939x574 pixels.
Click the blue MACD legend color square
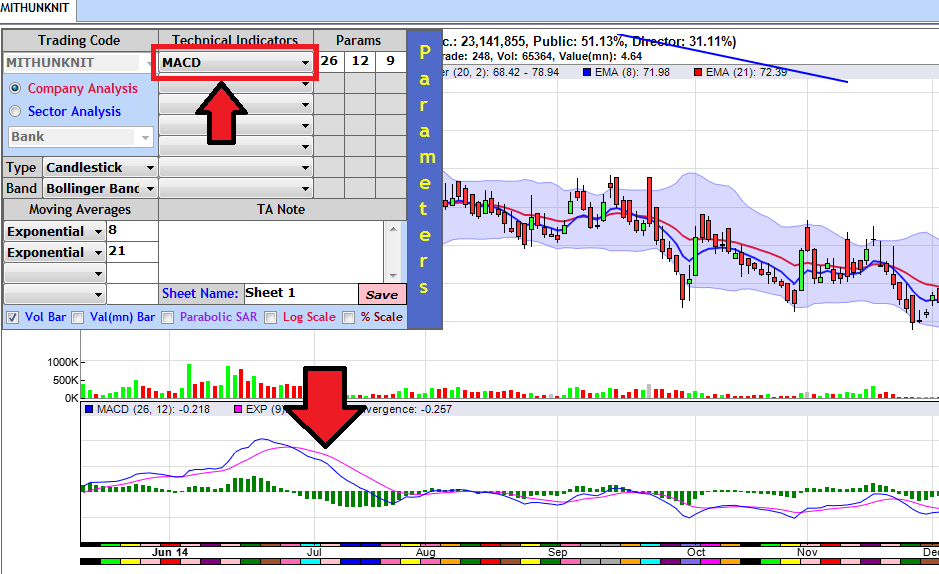click(x=89, y=409)
